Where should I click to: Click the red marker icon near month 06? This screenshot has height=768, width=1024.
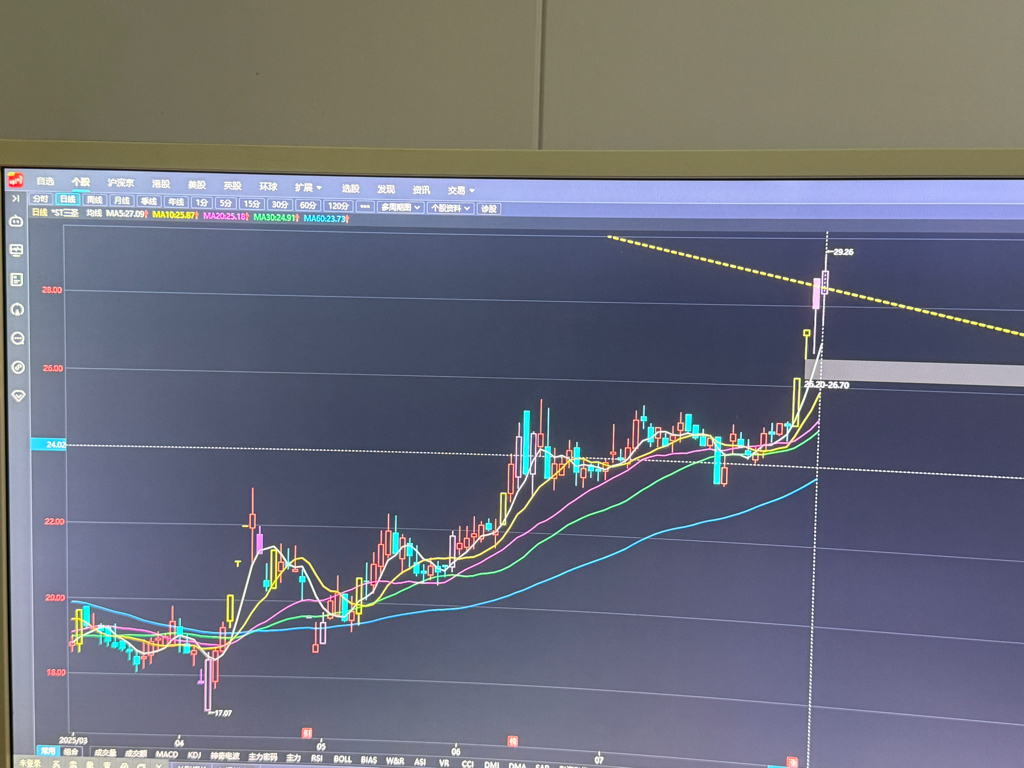click(x=513, y=741)
